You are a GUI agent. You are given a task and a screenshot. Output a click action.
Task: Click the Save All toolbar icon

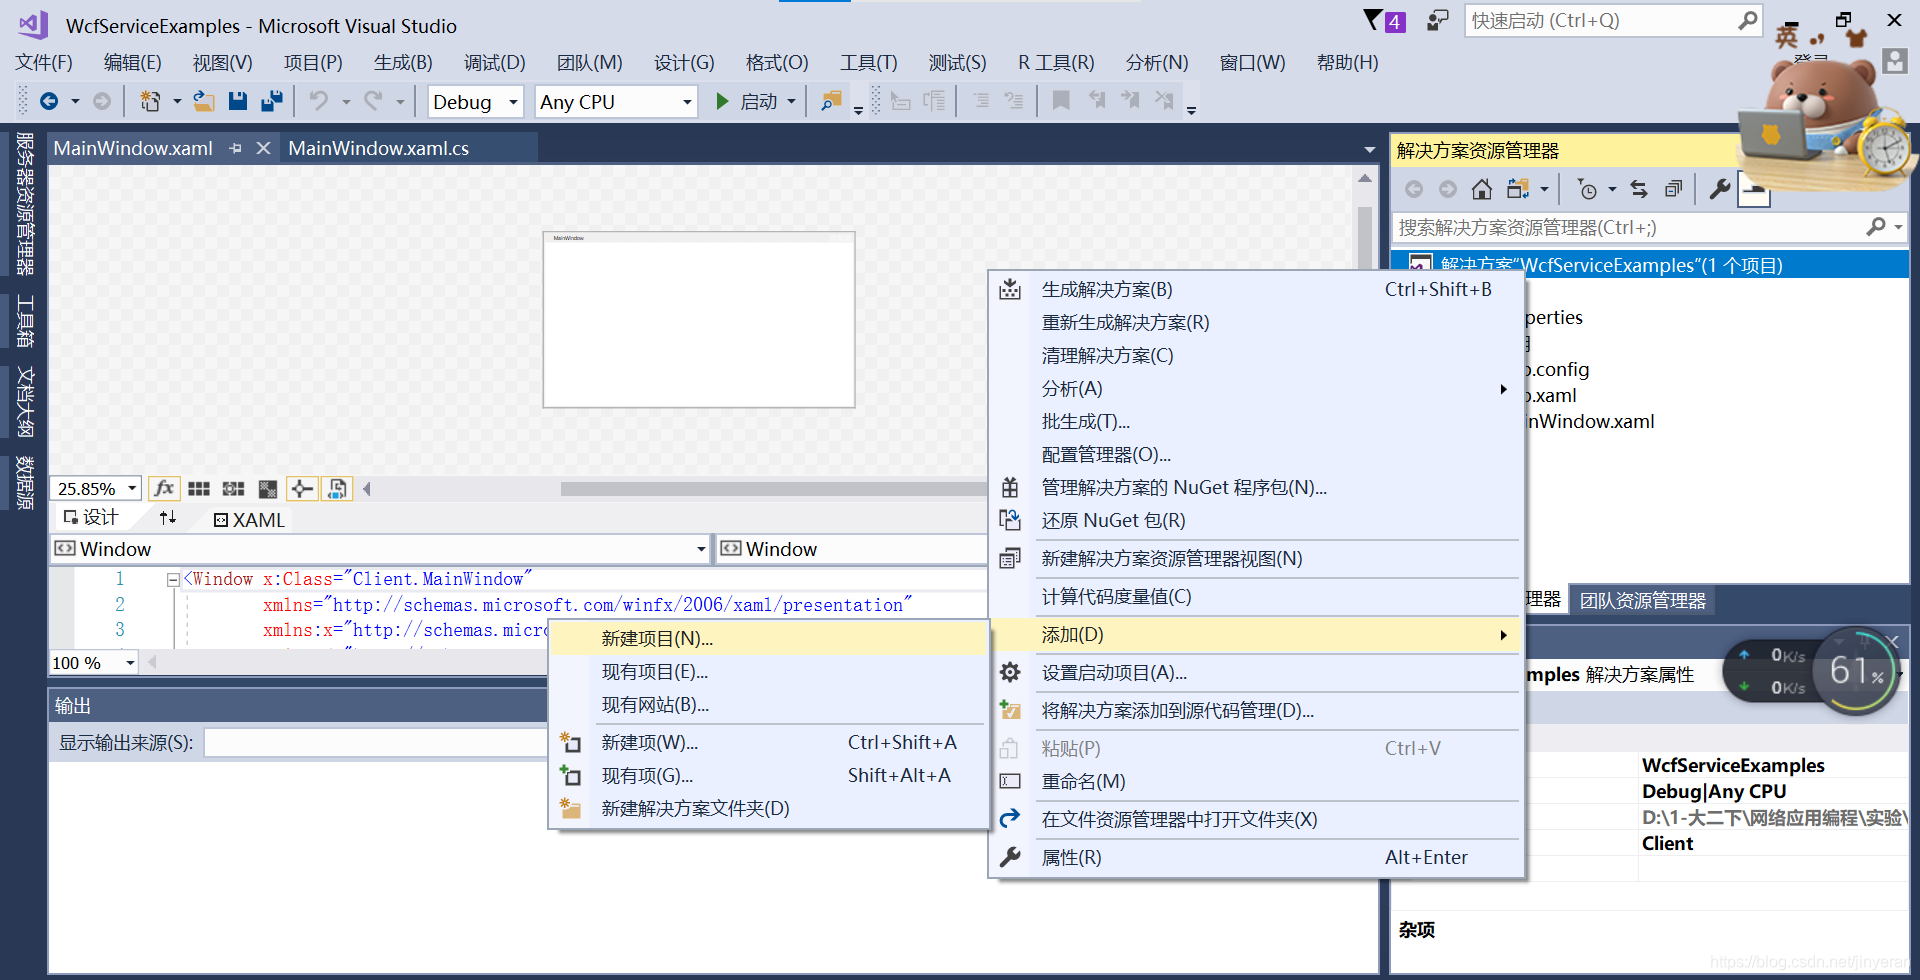click(271, 101)
